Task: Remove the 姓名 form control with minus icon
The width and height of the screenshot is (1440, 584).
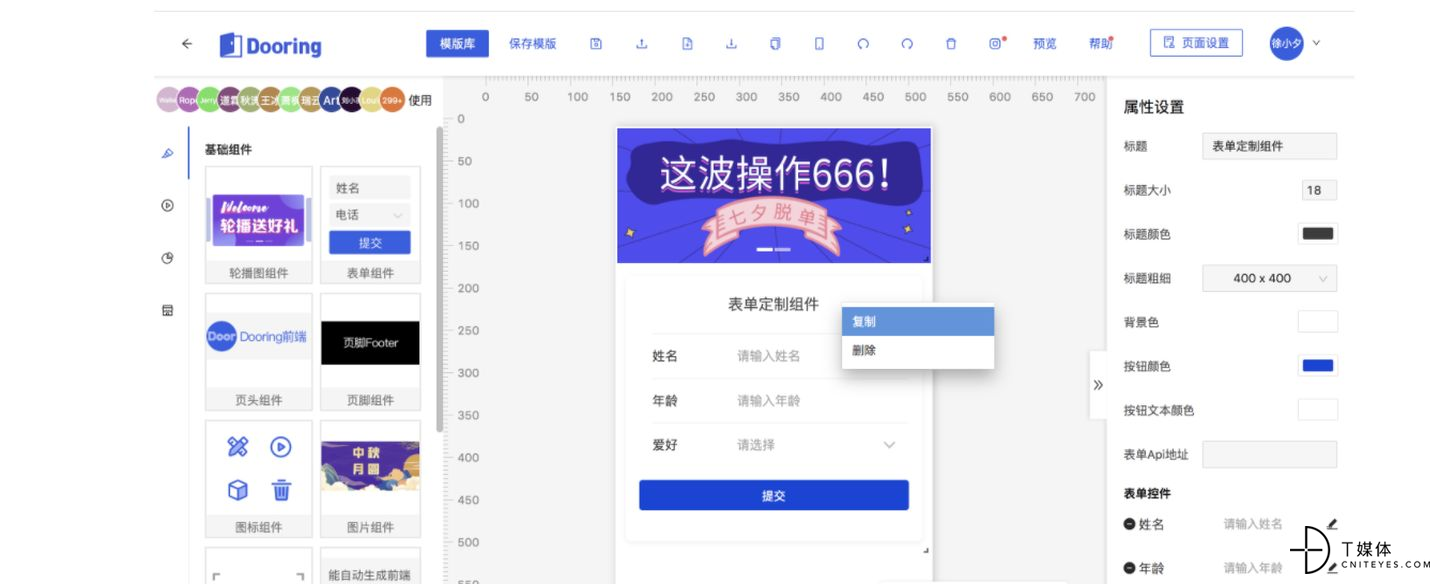Action: 1130,524
